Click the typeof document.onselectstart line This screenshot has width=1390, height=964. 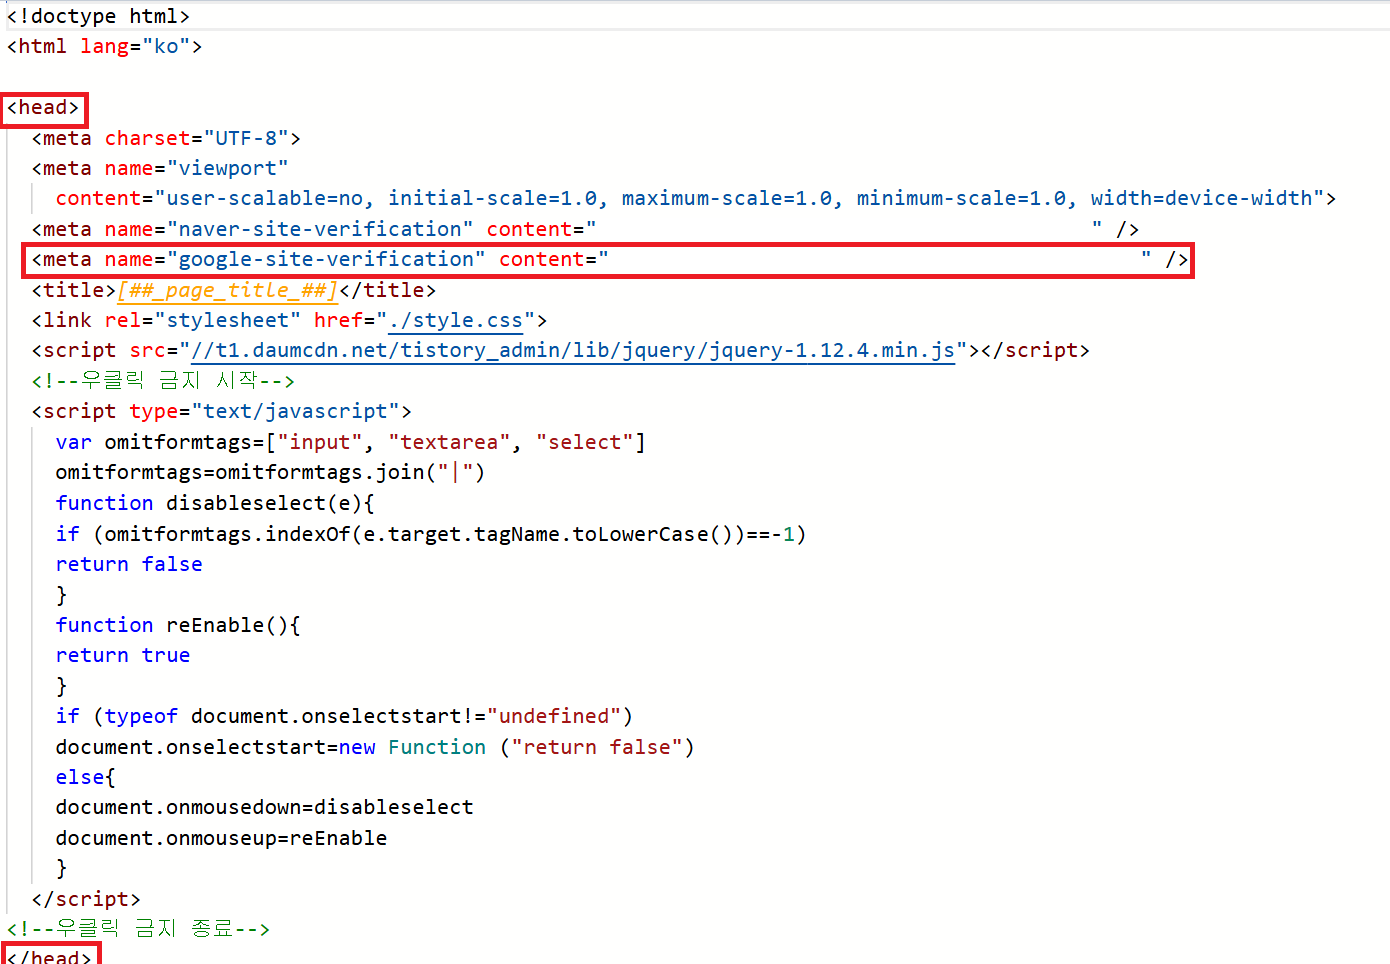344,717
